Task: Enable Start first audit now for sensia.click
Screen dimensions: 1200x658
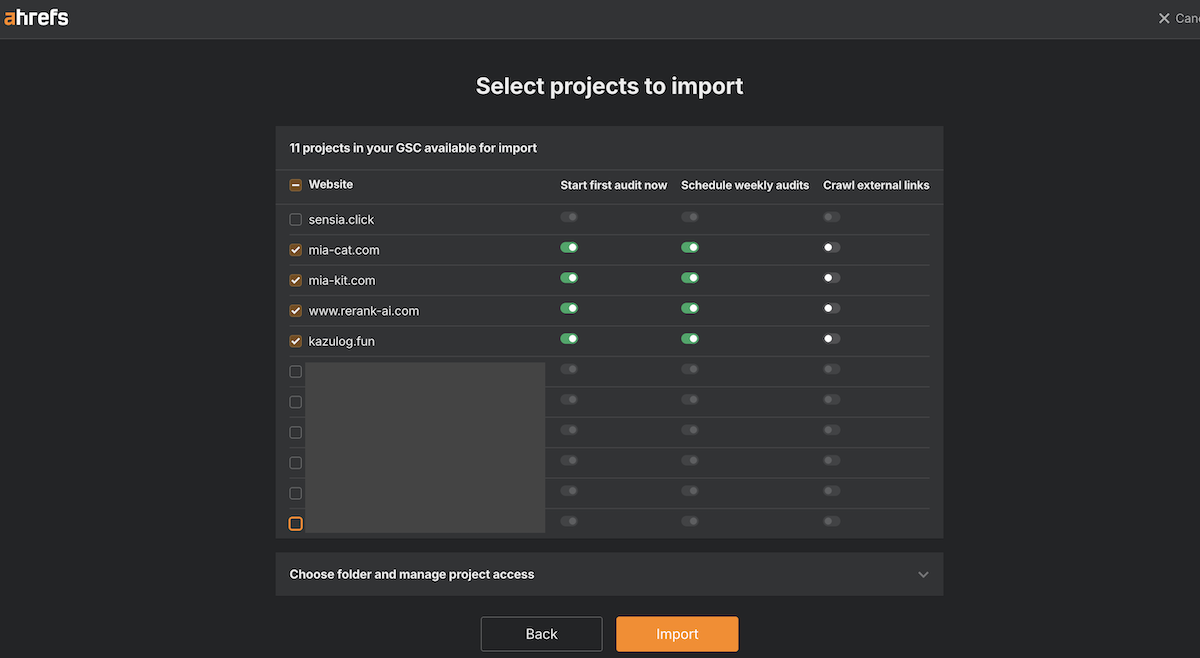Action: [569, 216]
